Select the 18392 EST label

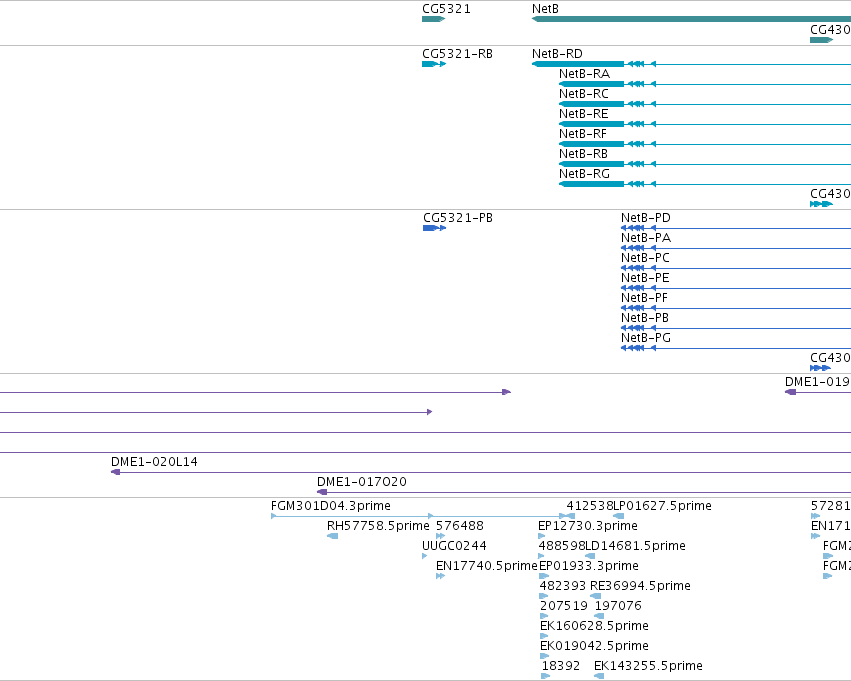point(561,666)
